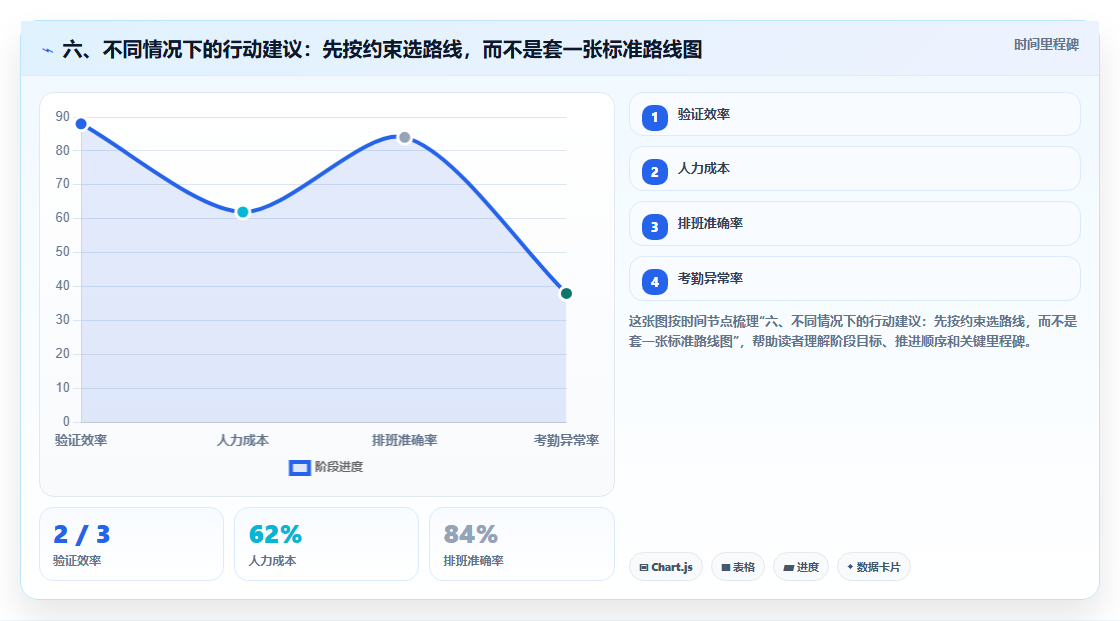Screen dimensions: 1120x621
Task: Open the 考勤异常率 list item
Action: (x=854, y=279)
